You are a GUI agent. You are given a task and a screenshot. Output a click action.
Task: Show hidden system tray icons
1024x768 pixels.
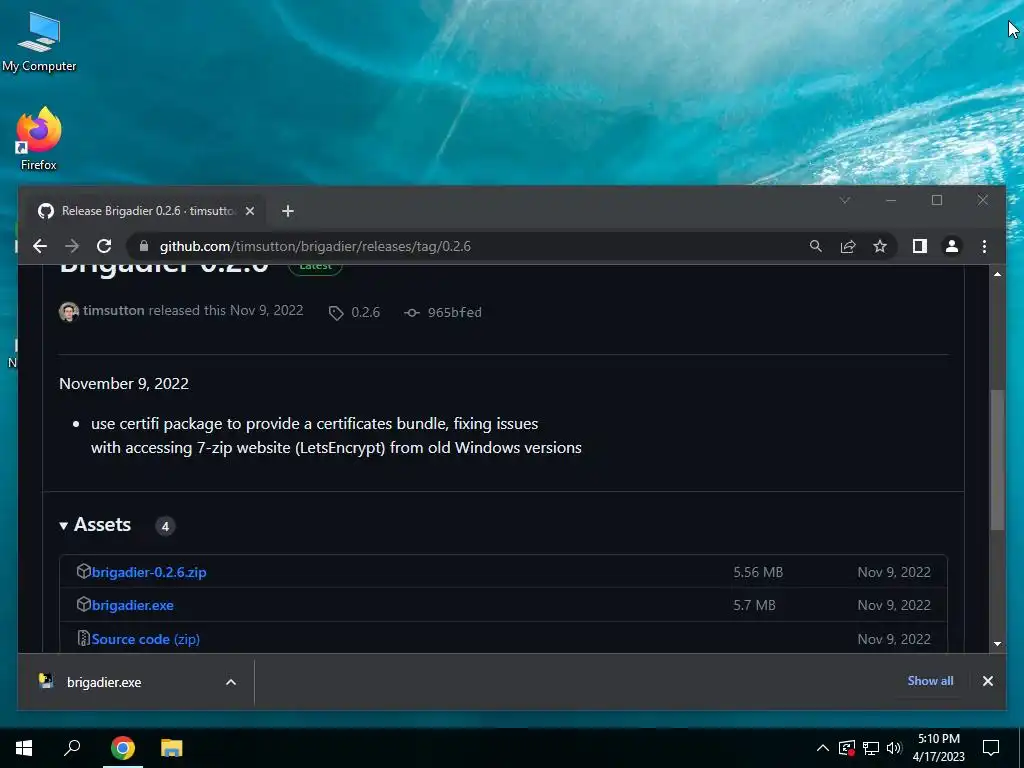point(823,748)
